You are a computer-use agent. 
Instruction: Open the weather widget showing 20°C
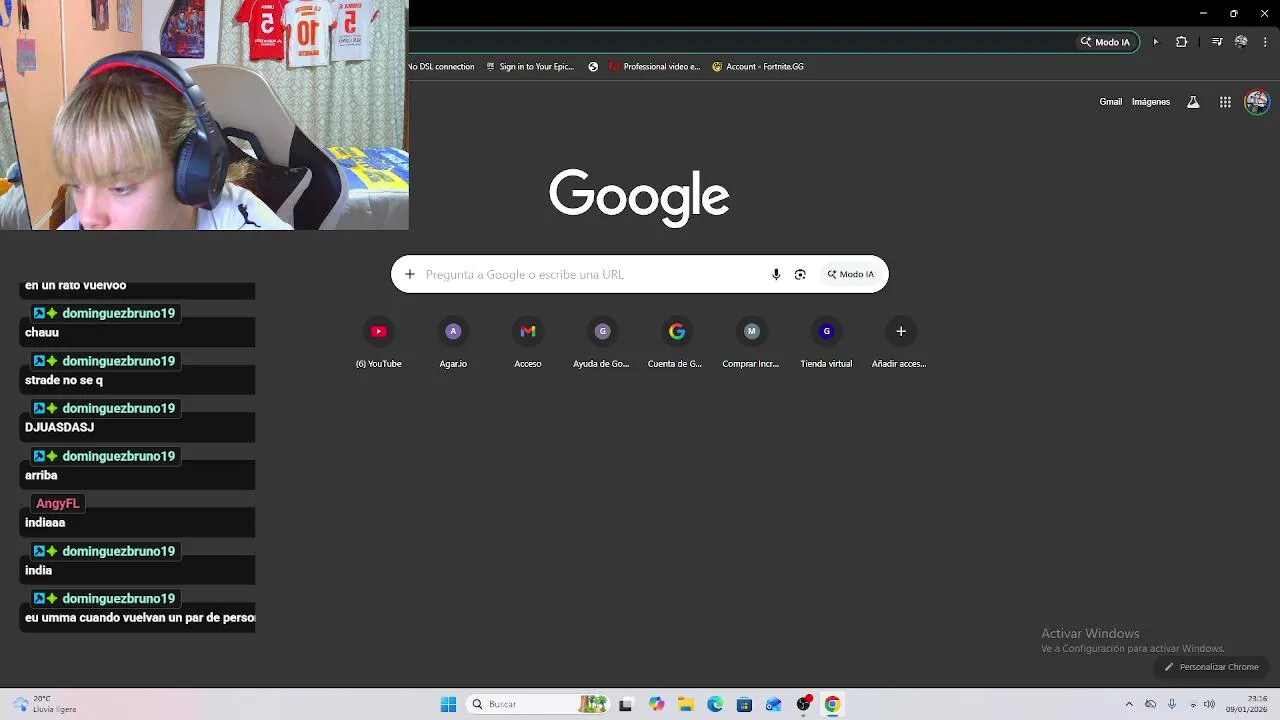point(44,704)
